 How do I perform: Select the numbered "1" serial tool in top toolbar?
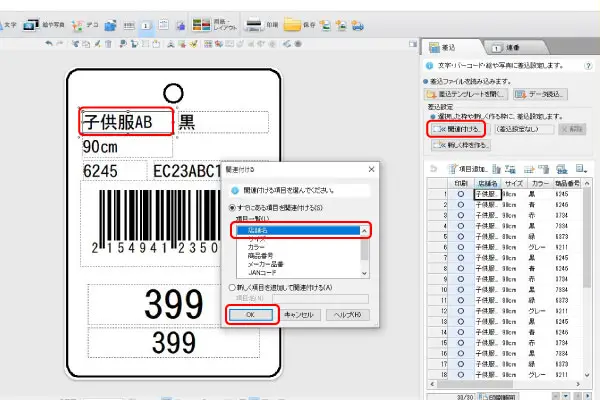coord(146,26)
